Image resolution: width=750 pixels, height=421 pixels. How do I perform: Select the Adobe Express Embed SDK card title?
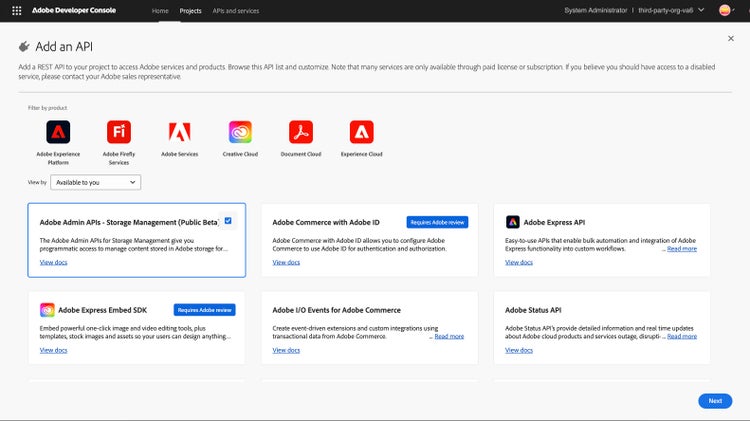102,310
